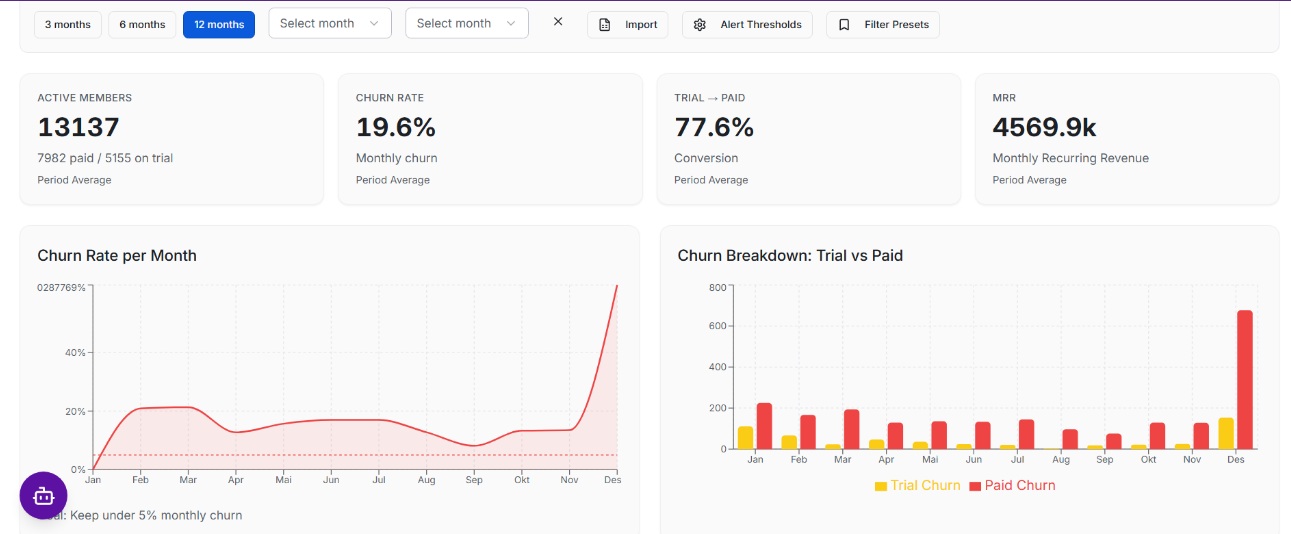Click the Trial Churn legend label
The image size is (1291, 534).
click(x=925, y=485)
